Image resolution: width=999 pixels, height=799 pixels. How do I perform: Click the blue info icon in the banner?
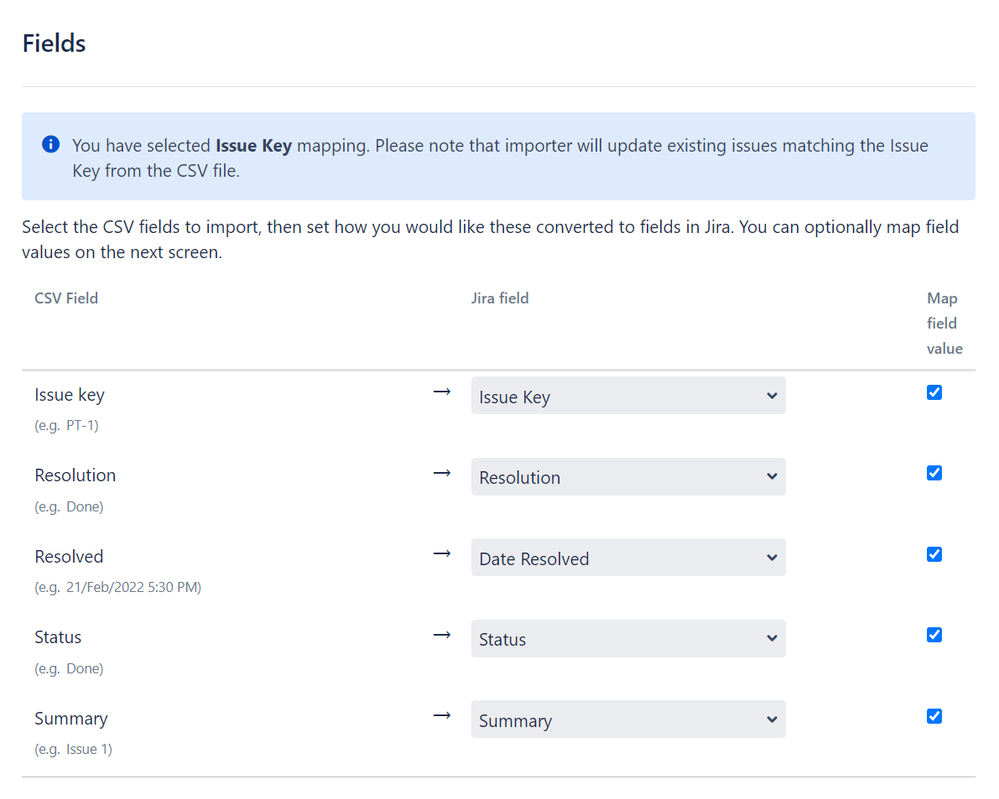coord(51,145)
